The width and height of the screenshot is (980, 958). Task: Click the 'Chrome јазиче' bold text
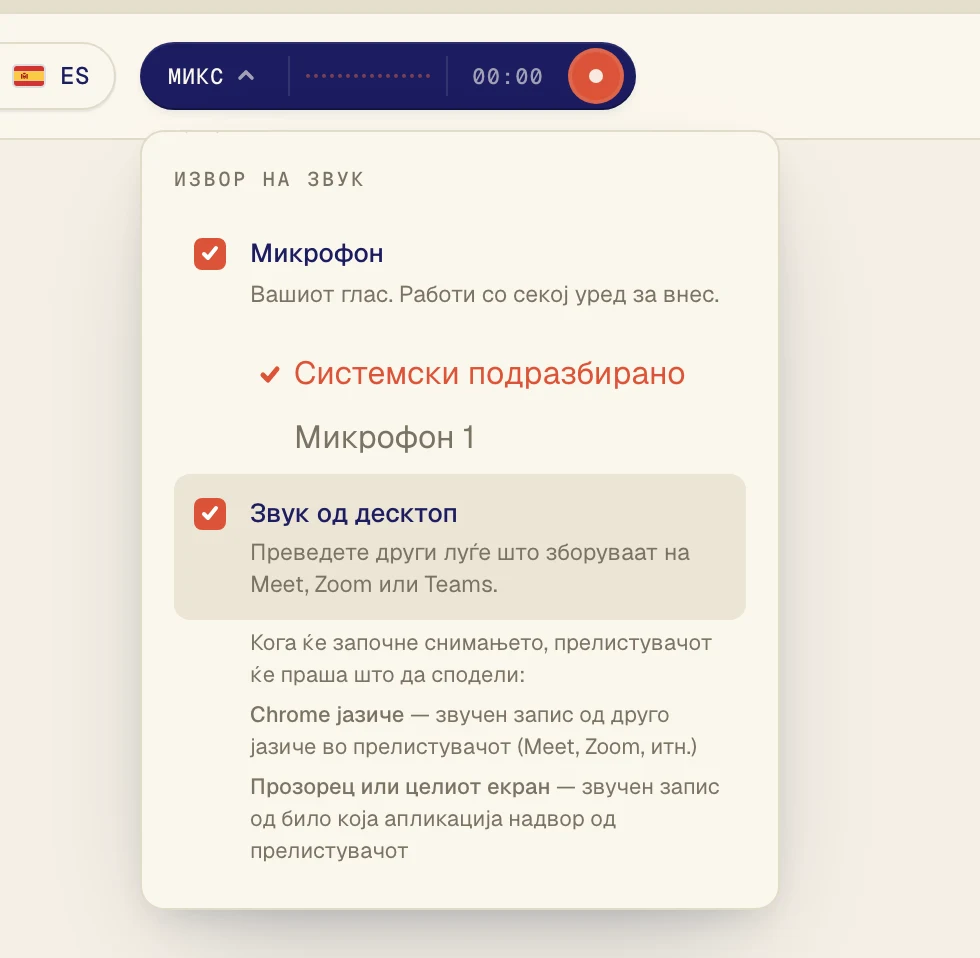pyautogui.click(x=327, y=715)
